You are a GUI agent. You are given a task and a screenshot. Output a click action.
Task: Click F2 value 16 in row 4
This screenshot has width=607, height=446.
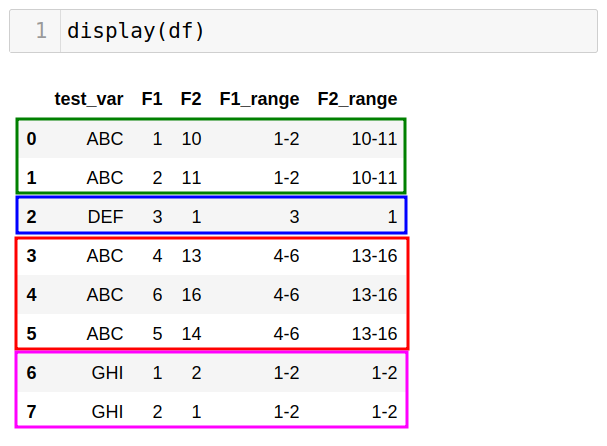coord(192,295)
